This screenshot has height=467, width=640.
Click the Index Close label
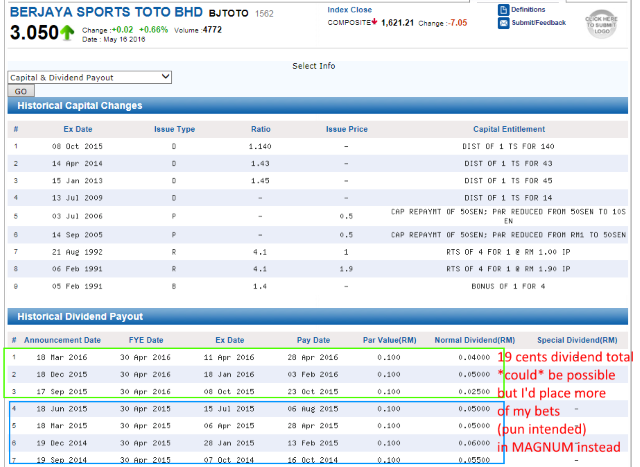tap(349, 10)
